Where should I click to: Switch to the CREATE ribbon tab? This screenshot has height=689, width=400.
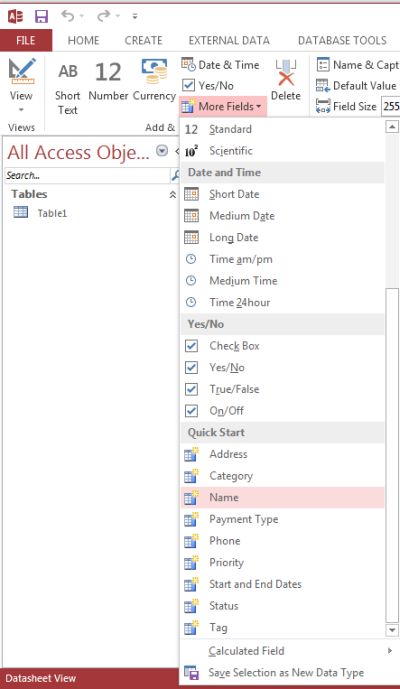tap(143, 40)
